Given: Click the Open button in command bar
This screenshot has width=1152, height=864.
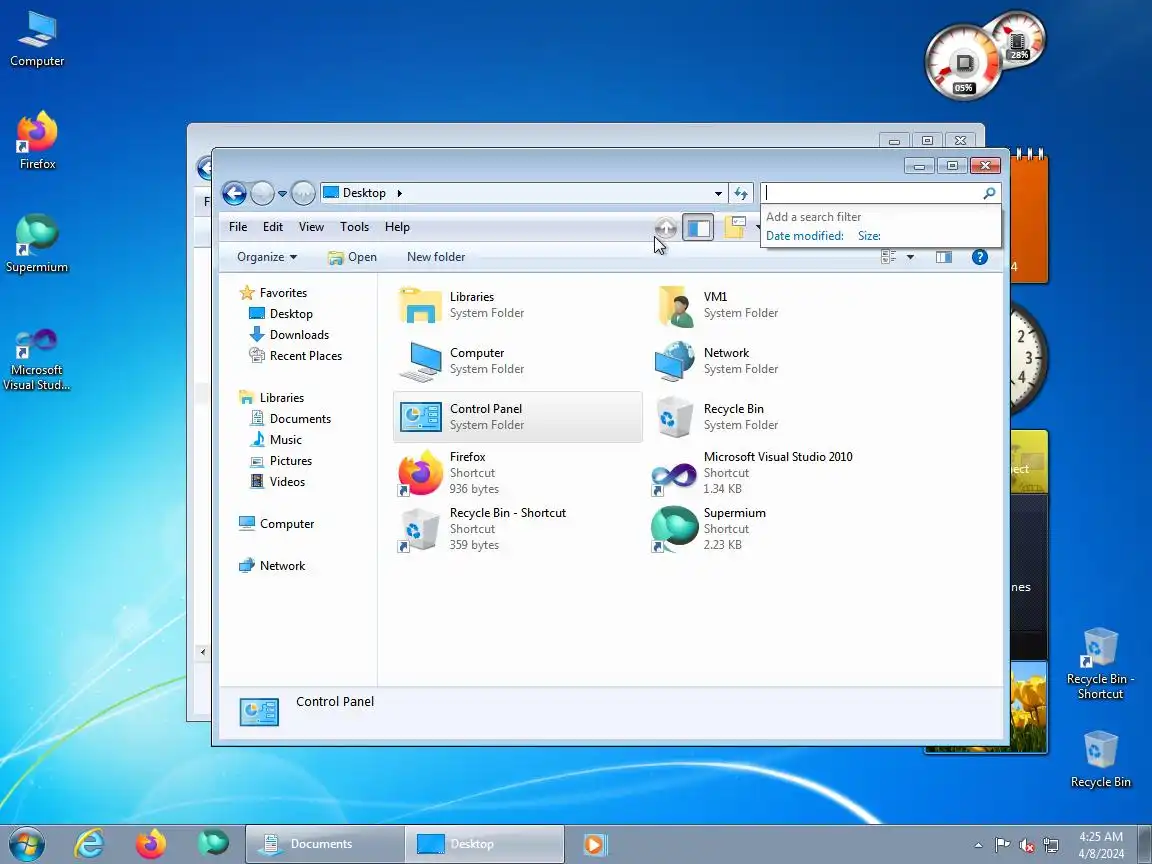Looking at the screenshot, I should 353,257.
